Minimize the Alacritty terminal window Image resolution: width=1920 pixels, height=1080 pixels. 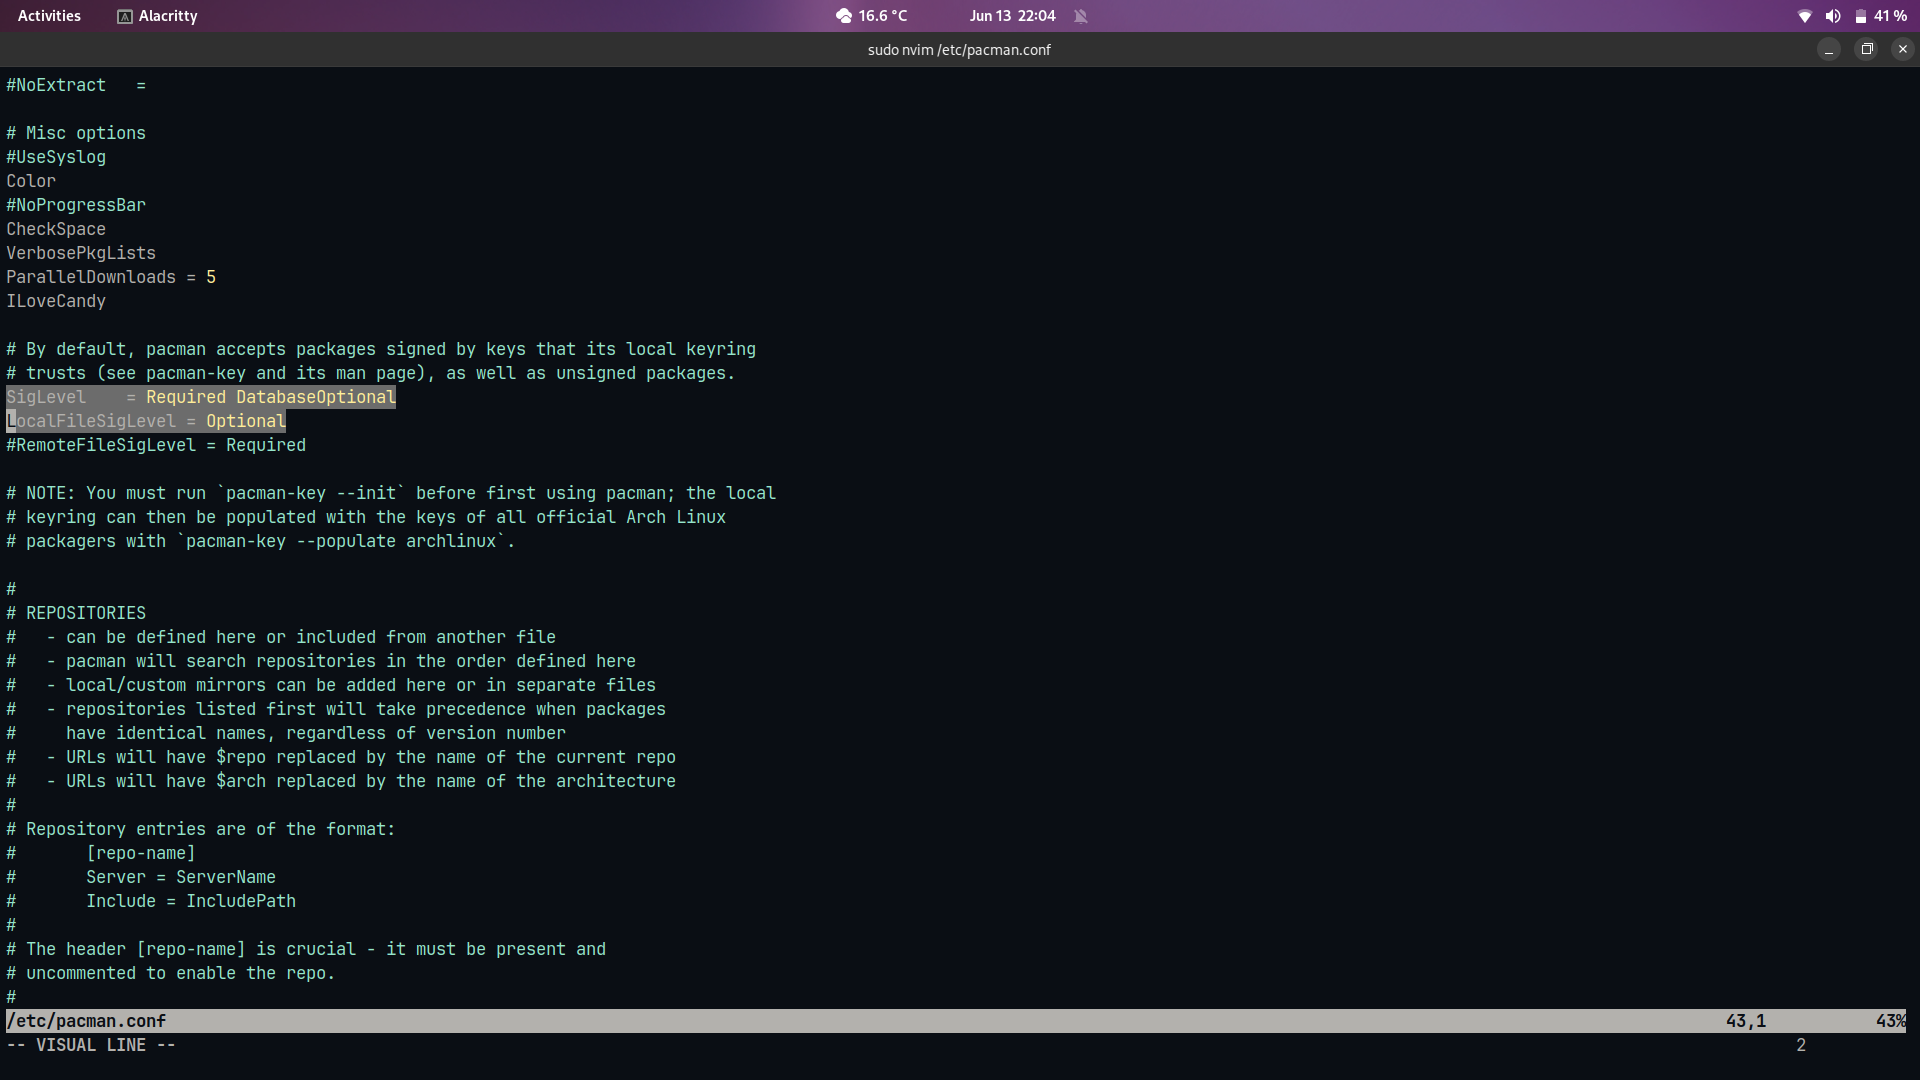coord(1828,49)
